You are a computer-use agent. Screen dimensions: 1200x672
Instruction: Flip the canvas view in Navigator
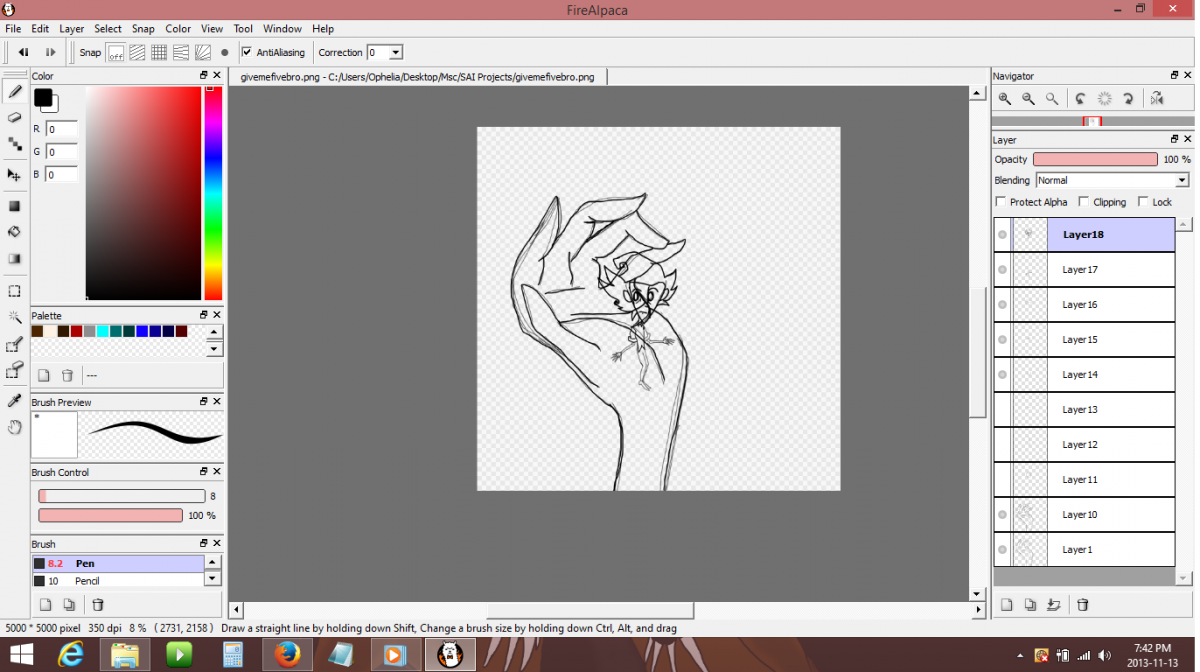pos(1157,99)
